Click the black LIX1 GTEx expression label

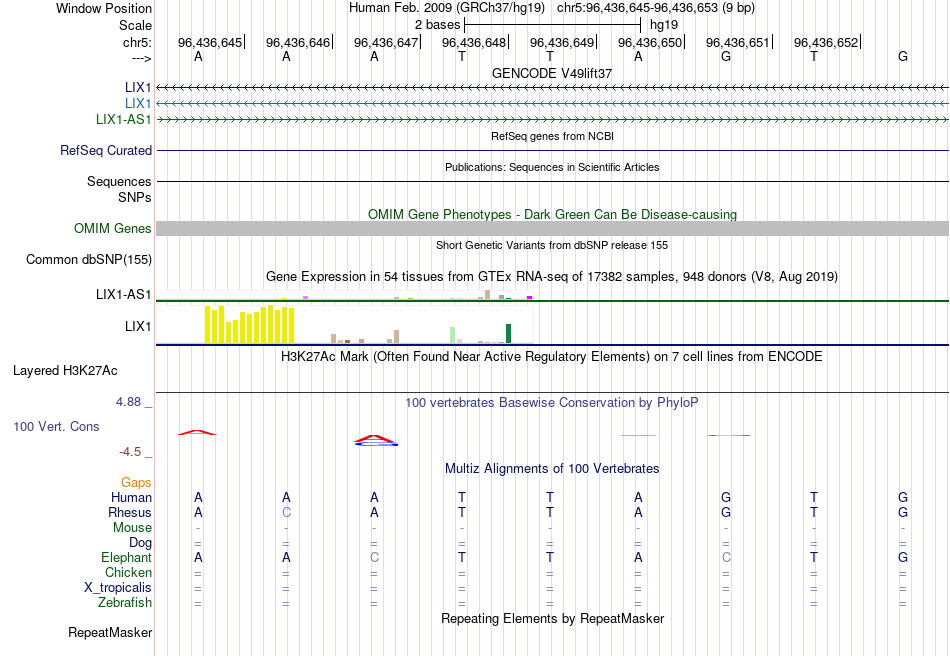point(138,326)
